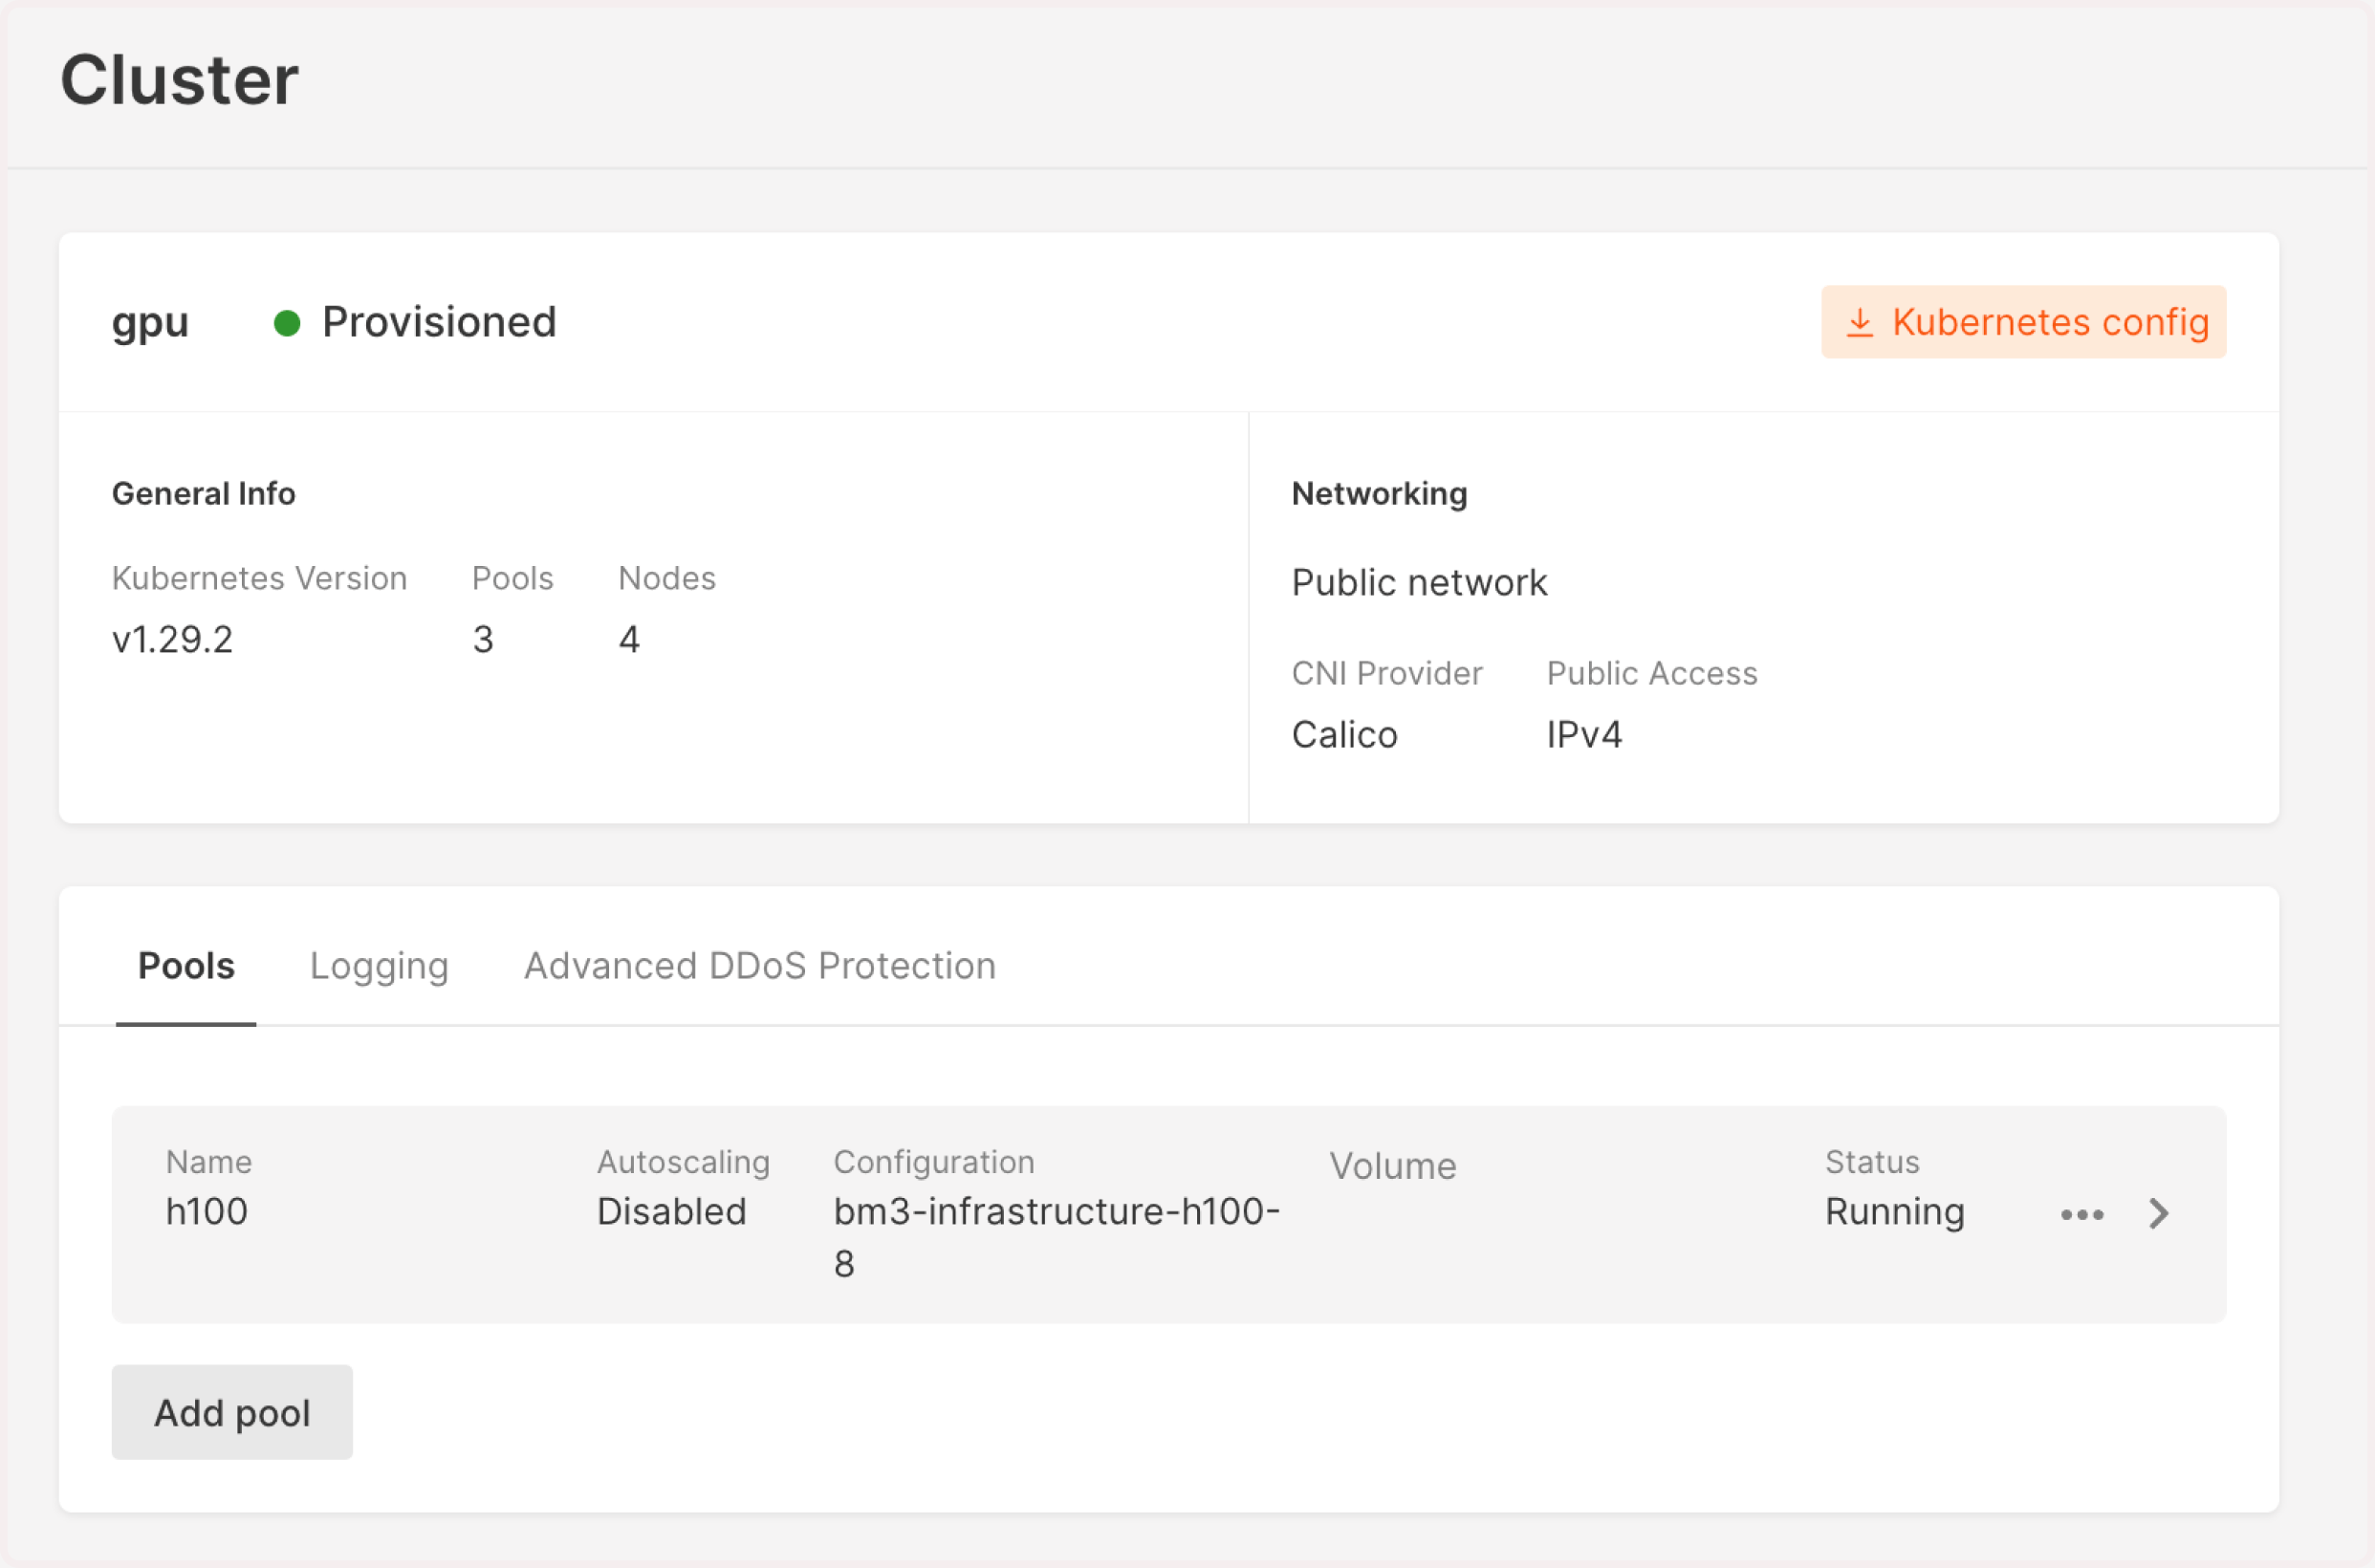Click the Volume column label
This screenshot has width=2375, height=1568.
coord(1392,1166)
